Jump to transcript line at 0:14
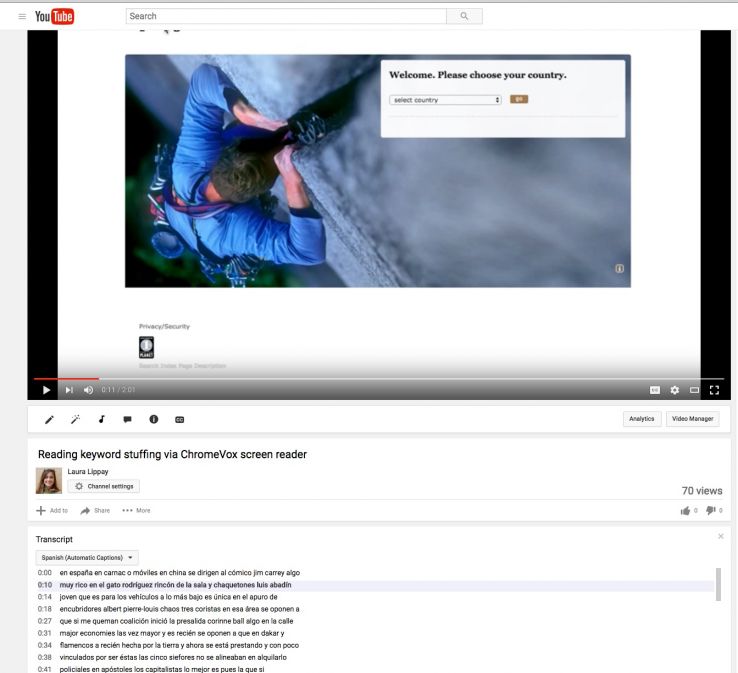738x673 pixels. 376,597
